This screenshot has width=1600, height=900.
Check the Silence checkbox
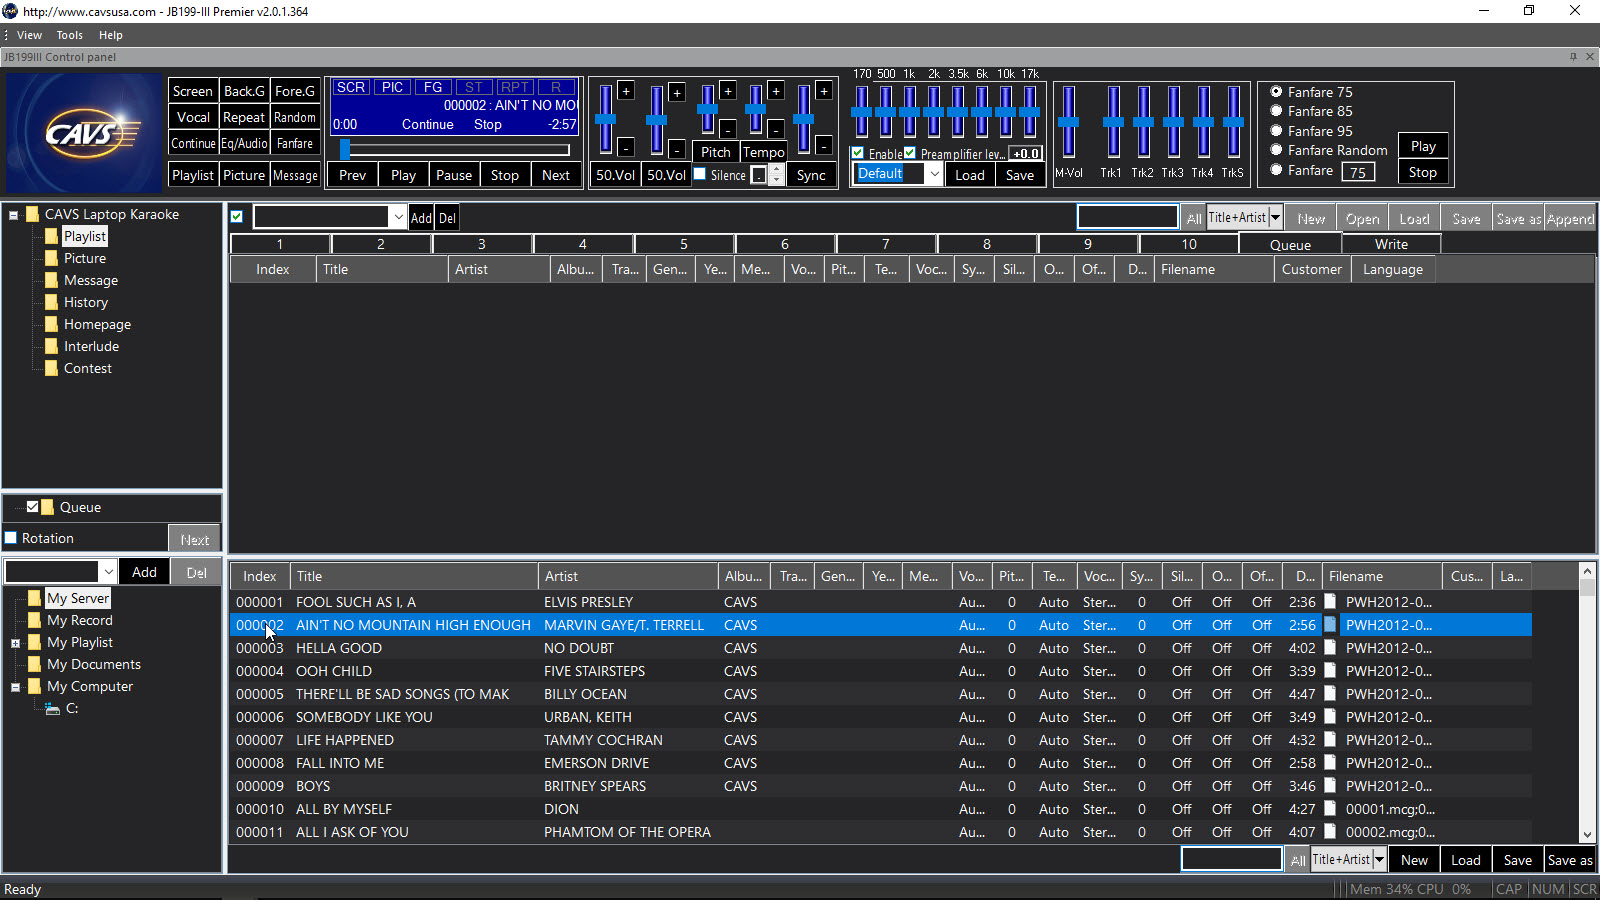(x=700, y=174)
